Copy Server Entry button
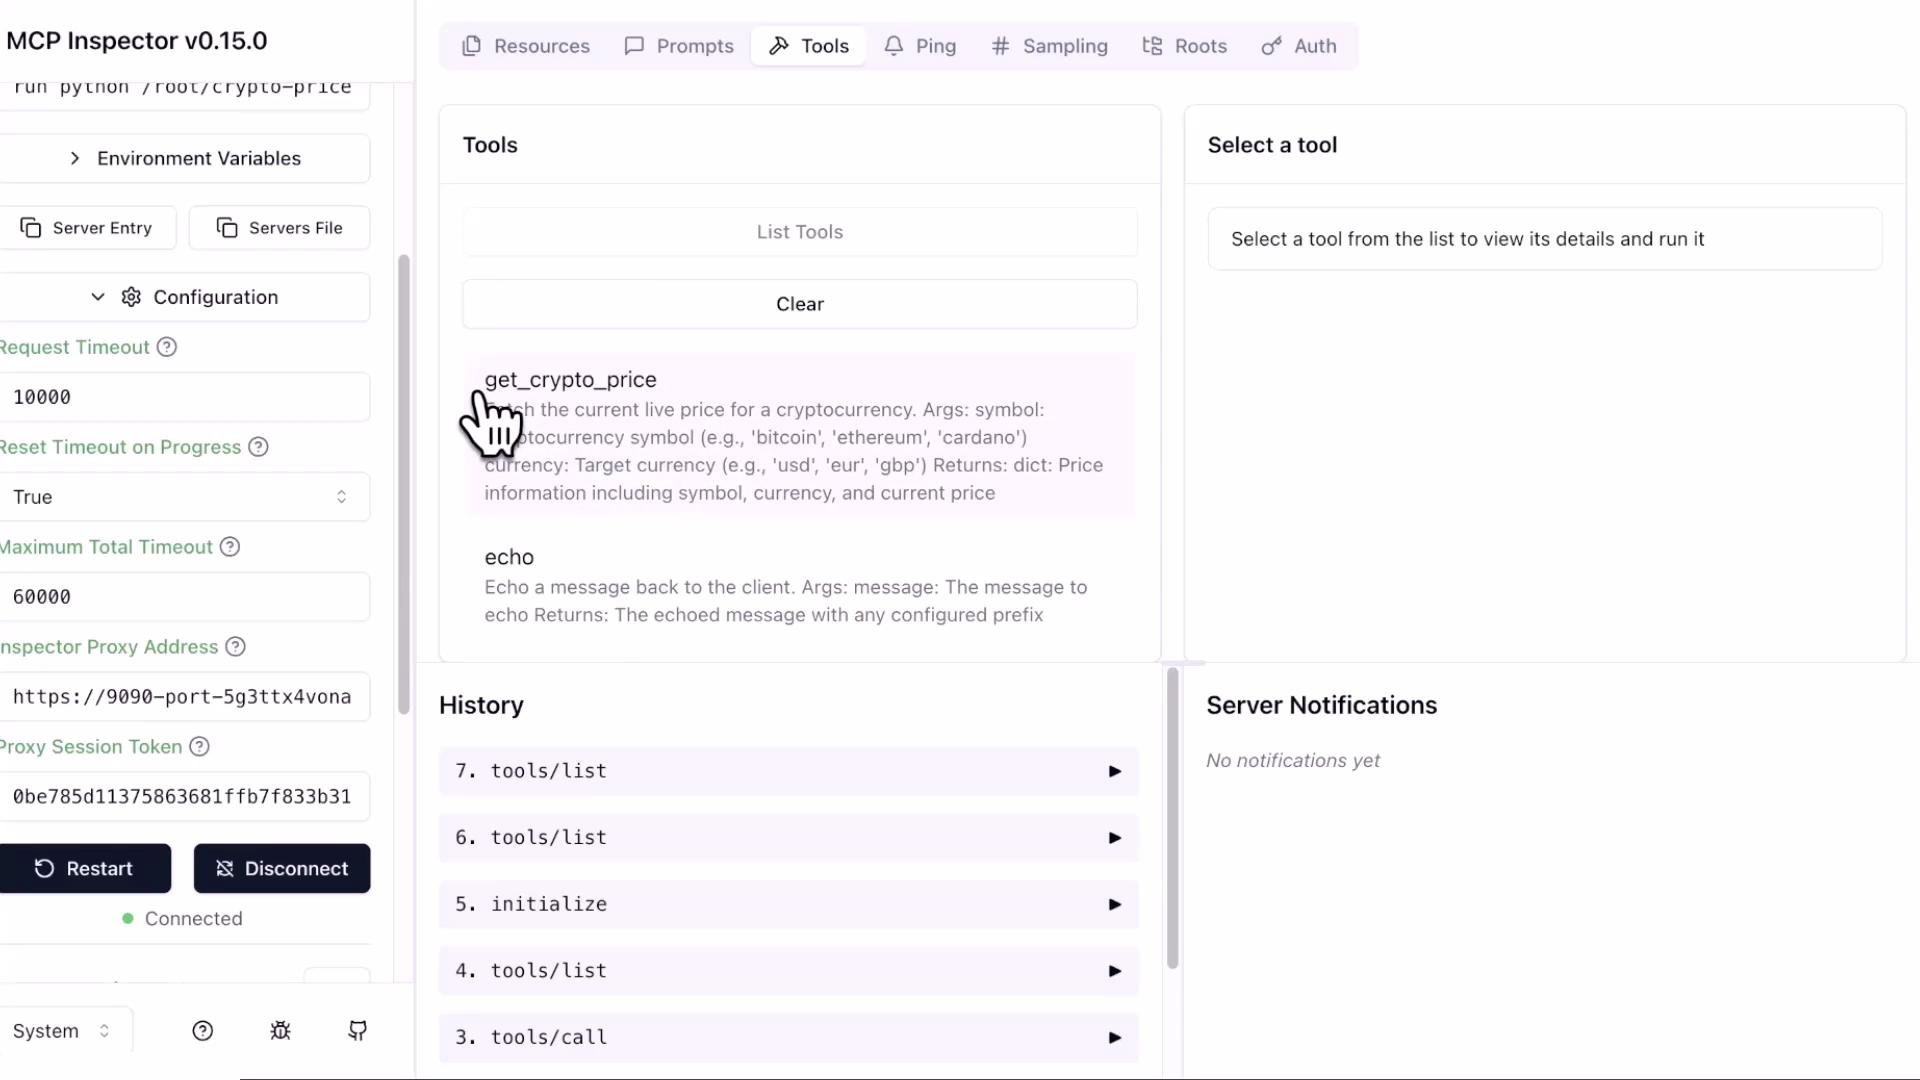 click(87, 228)
